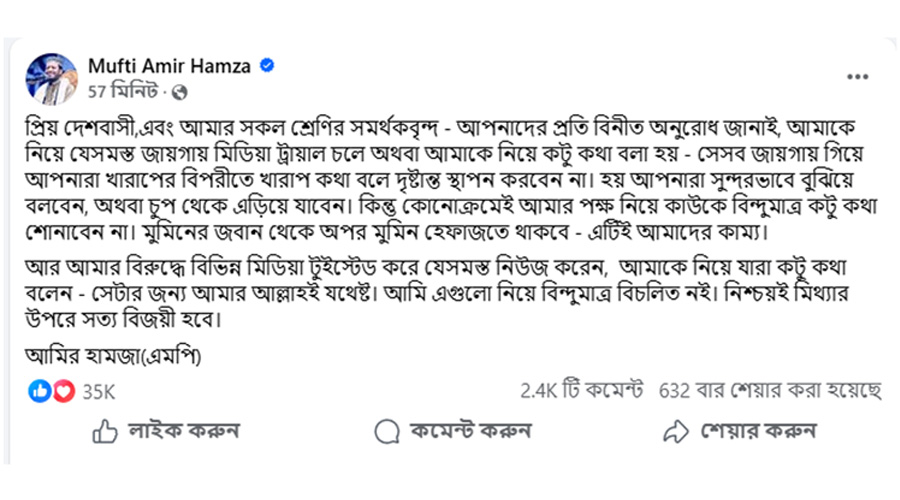Click the blue verified badge
900x500 pixels.
[x=268, y=67]
